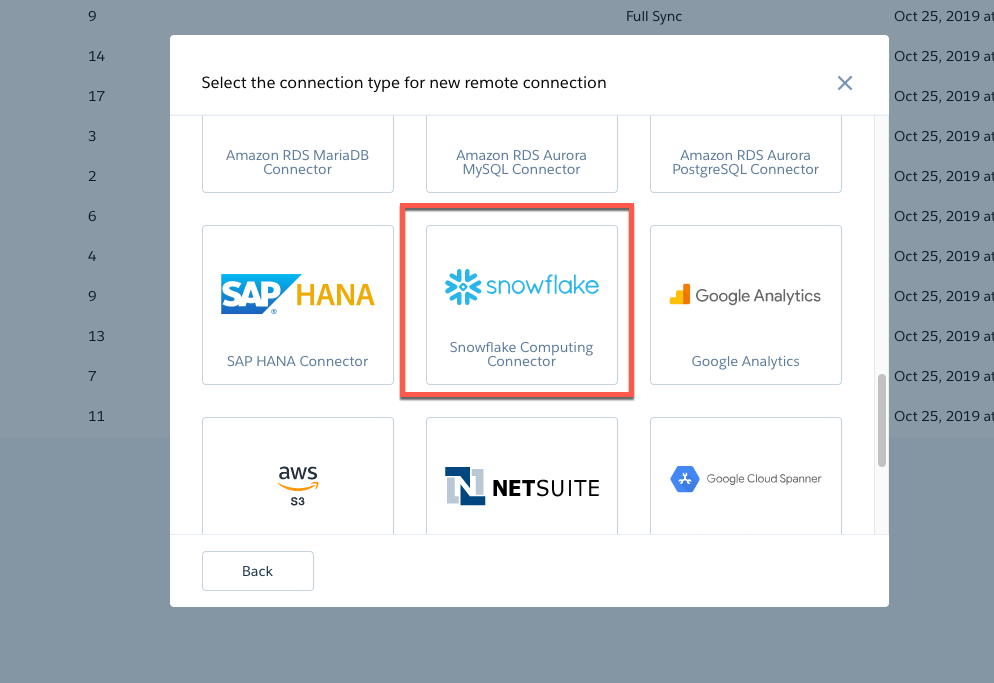Select the NetSuite logo
The height and width of the screenshot is (683, 994).
521,486
